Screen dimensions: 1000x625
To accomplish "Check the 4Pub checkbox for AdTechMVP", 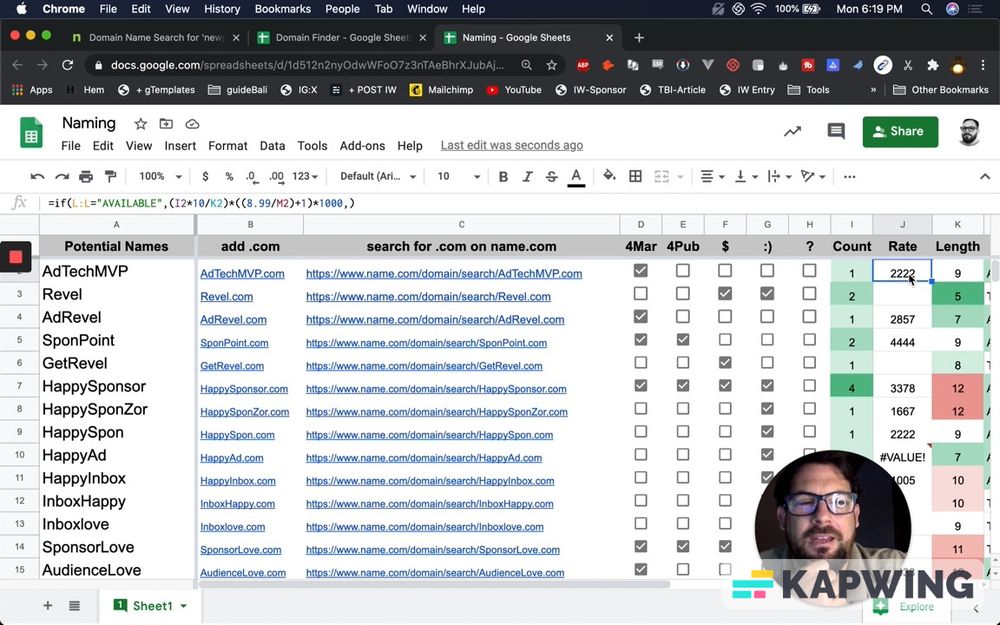I will click(684, 271).
